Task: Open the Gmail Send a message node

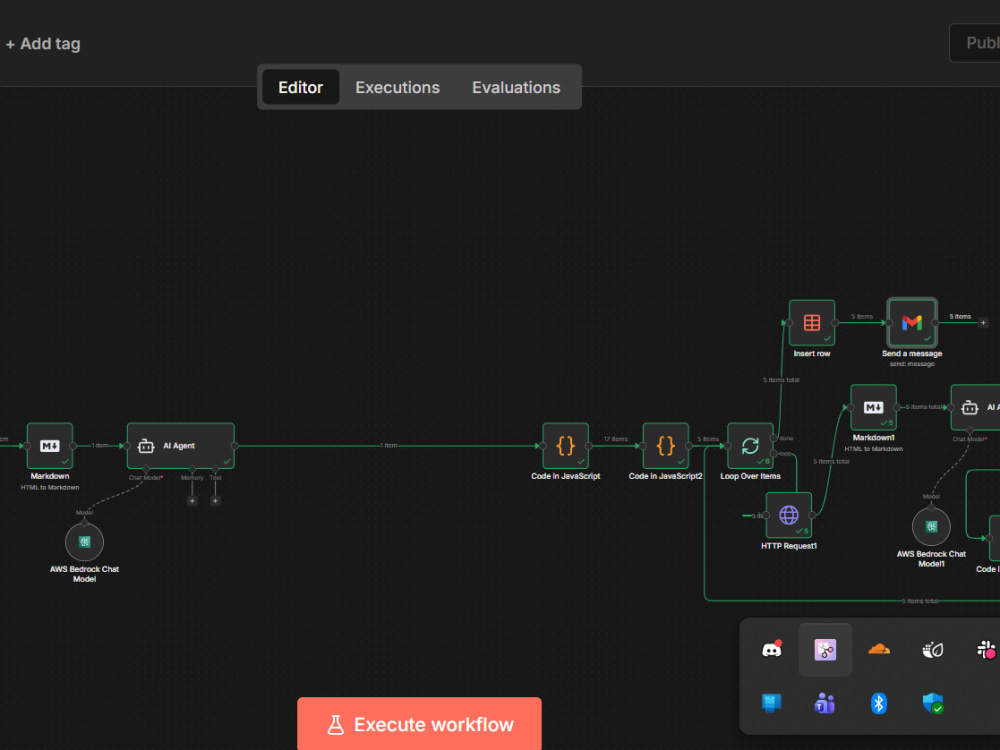Action: pos(912,323)
